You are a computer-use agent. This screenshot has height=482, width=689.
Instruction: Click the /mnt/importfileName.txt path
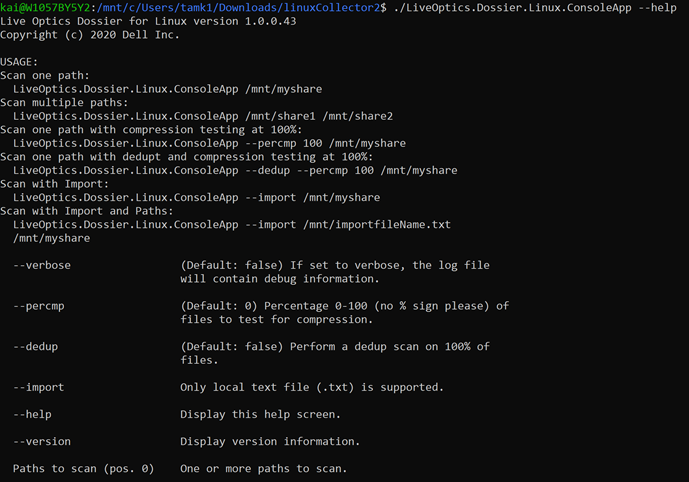(x=377, y=225)
